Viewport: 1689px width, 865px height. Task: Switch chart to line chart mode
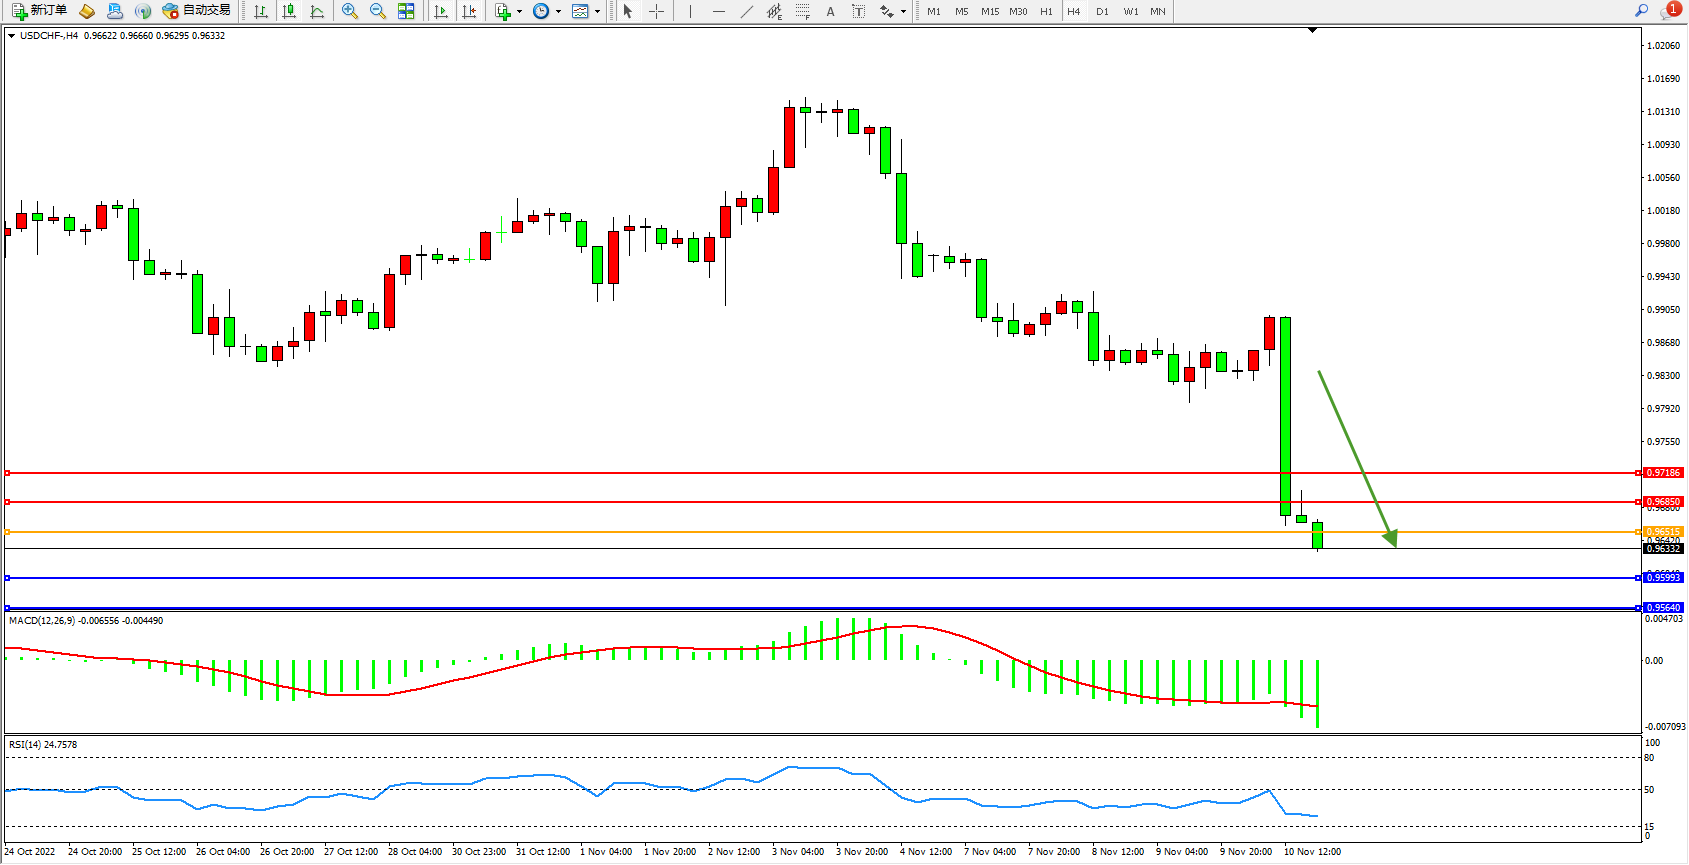(317, 11)
